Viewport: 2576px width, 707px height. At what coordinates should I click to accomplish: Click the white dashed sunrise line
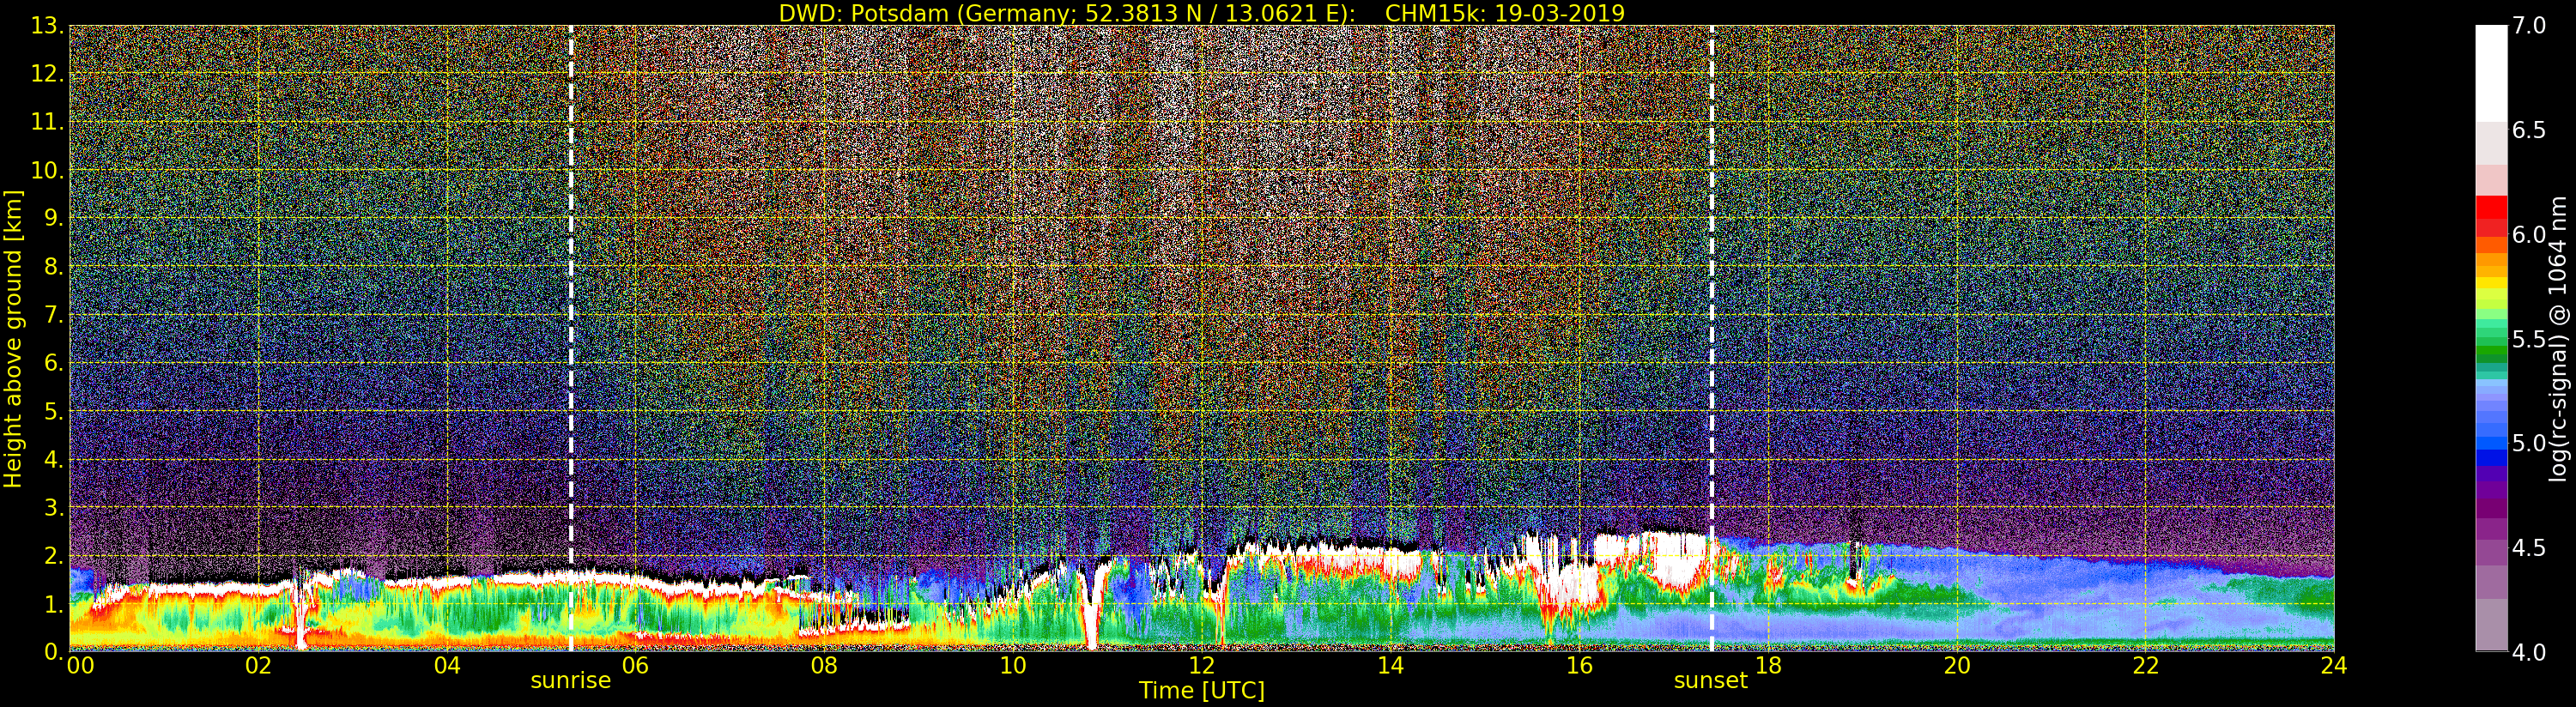click(571, 338)
